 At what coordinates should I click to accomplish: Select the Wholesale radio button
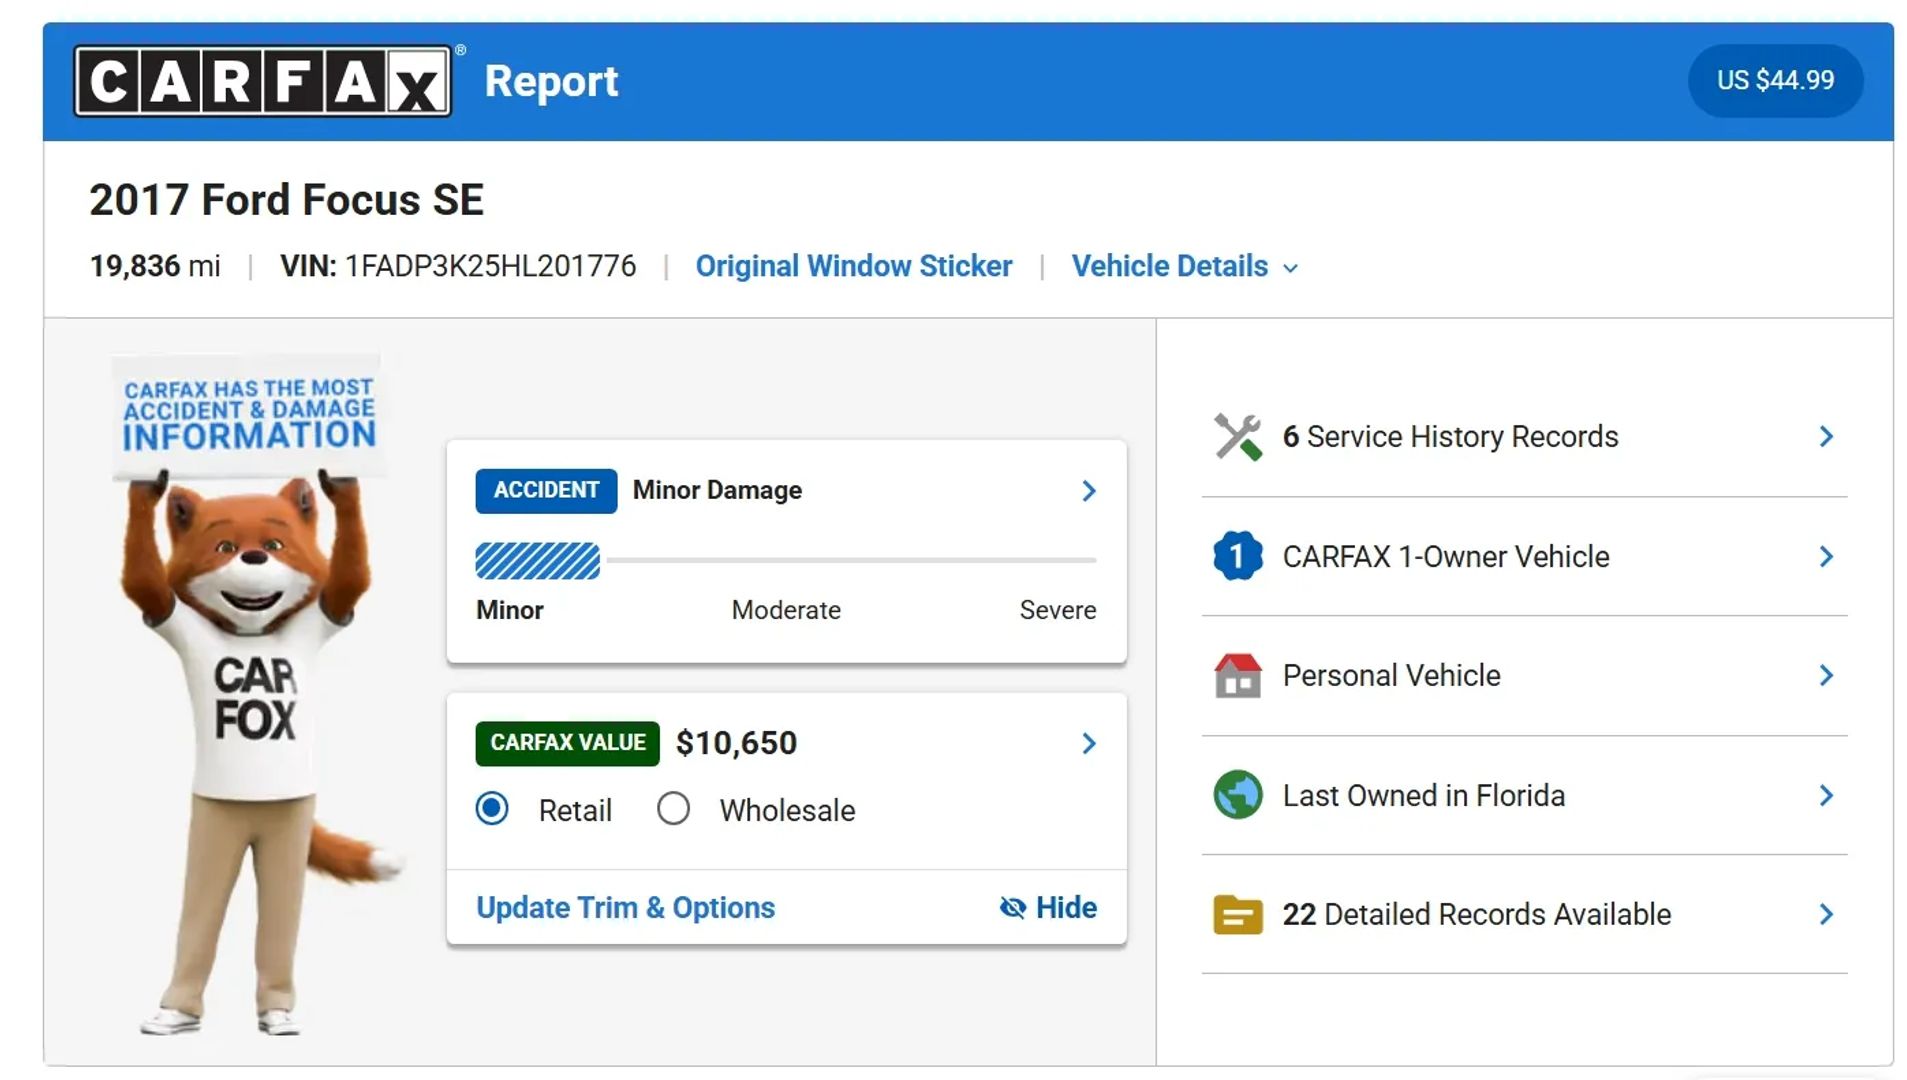click(673, 808)
